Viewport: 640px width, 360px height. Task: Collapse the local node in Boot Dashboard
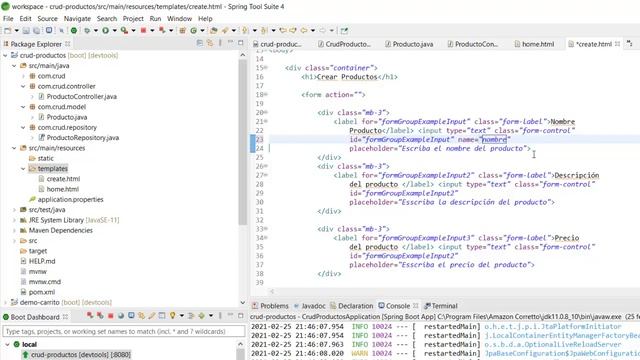point(7,344)
